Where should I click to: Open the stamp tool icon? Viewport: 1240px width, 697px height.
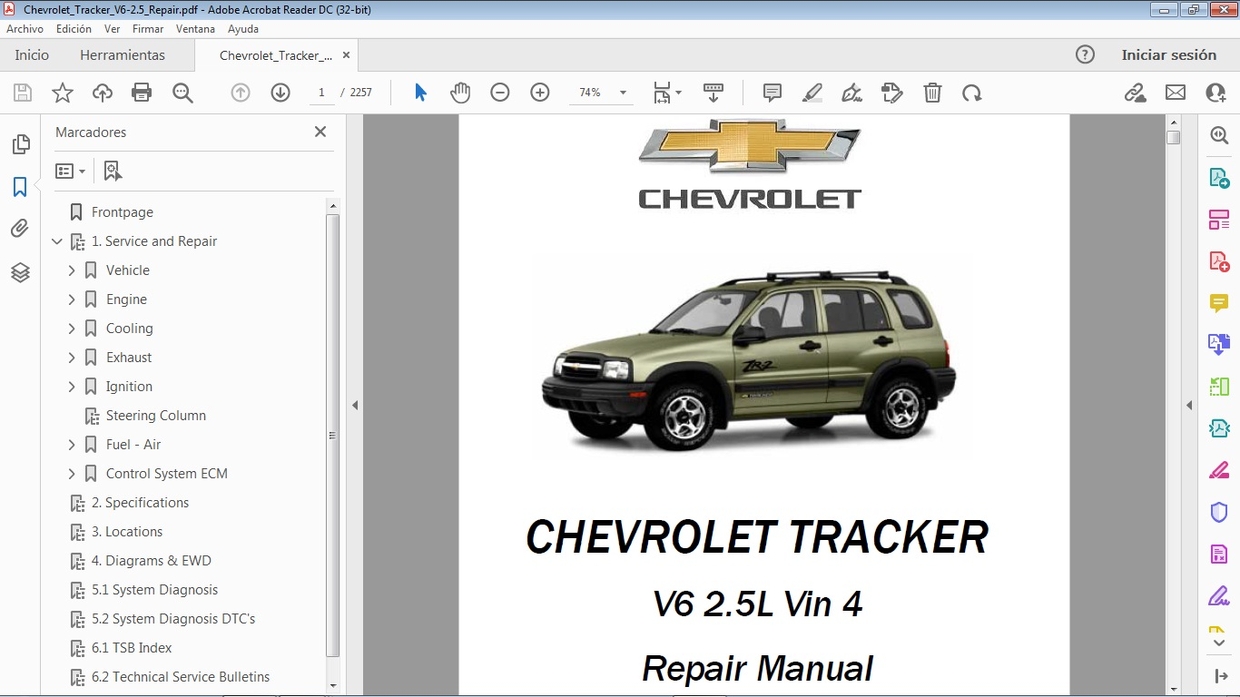point(892,93)
